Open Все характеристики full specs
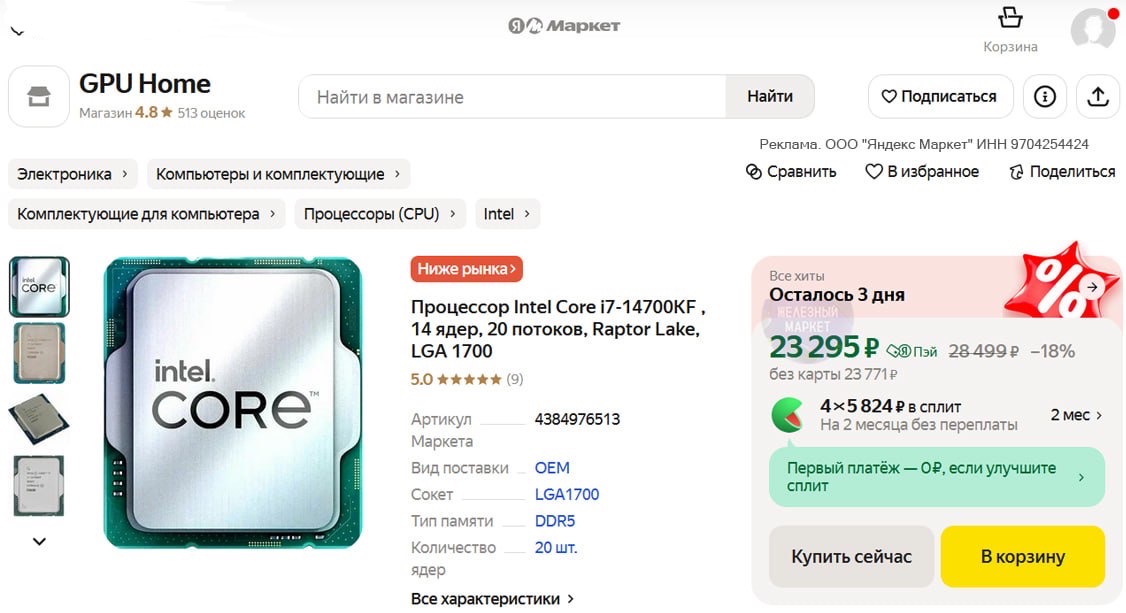Viewport: 1126px width, 613px height. click(x=492, y=599)
